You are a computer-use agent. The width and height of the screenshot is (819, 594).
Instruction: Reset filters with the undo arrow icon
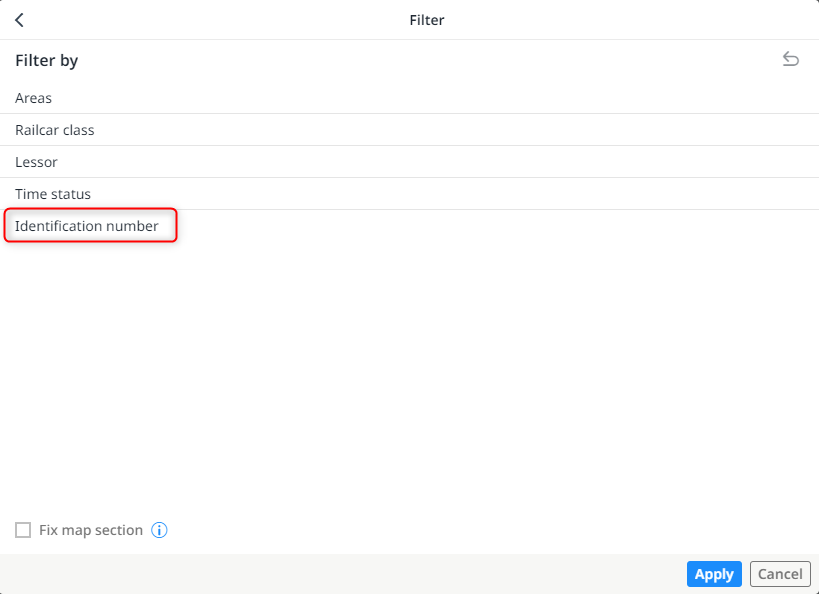790,59
